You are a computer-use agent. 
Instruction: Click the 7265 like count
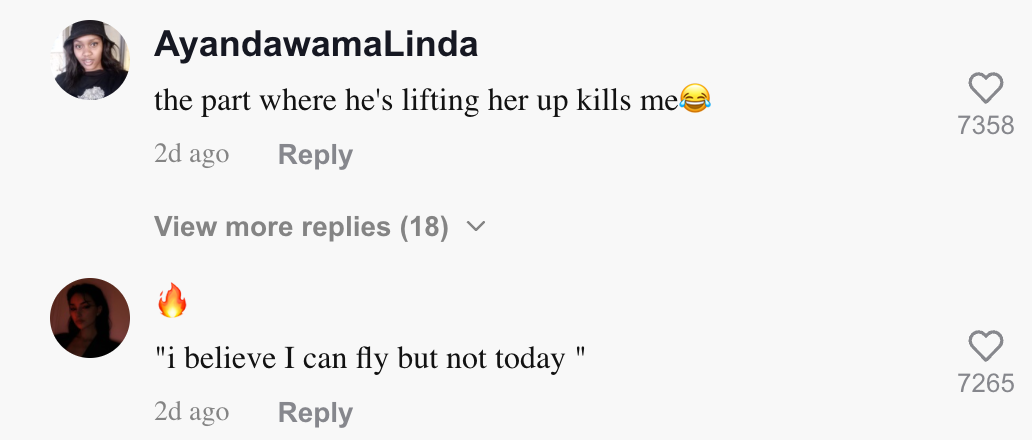(986, 383)
